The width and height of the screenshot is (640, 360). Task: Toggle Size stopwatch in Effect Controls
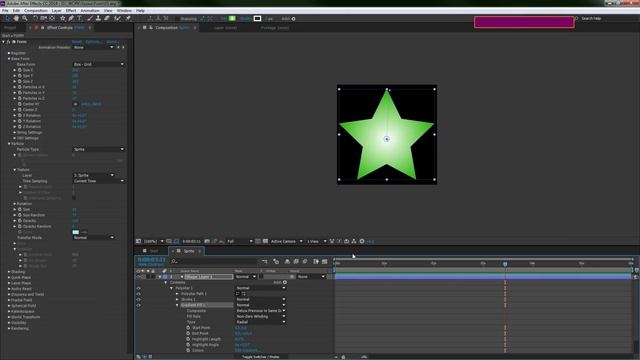pyautogui.click(x=20, y=209)
